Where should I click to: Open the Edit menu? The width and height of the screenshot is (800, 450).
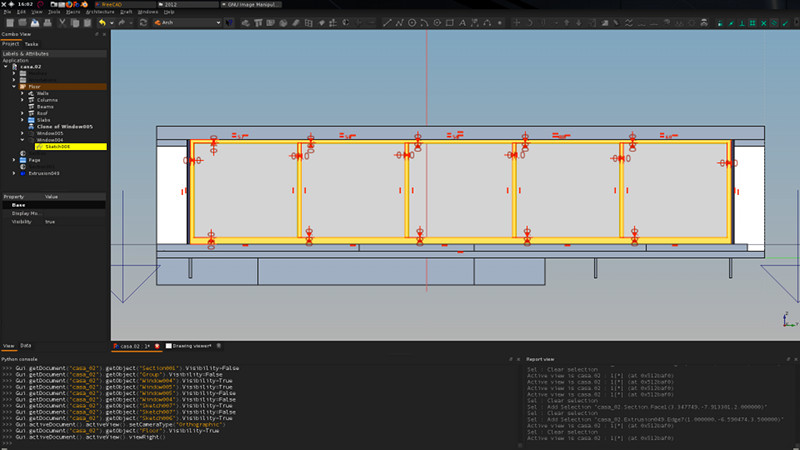[21, 12]
